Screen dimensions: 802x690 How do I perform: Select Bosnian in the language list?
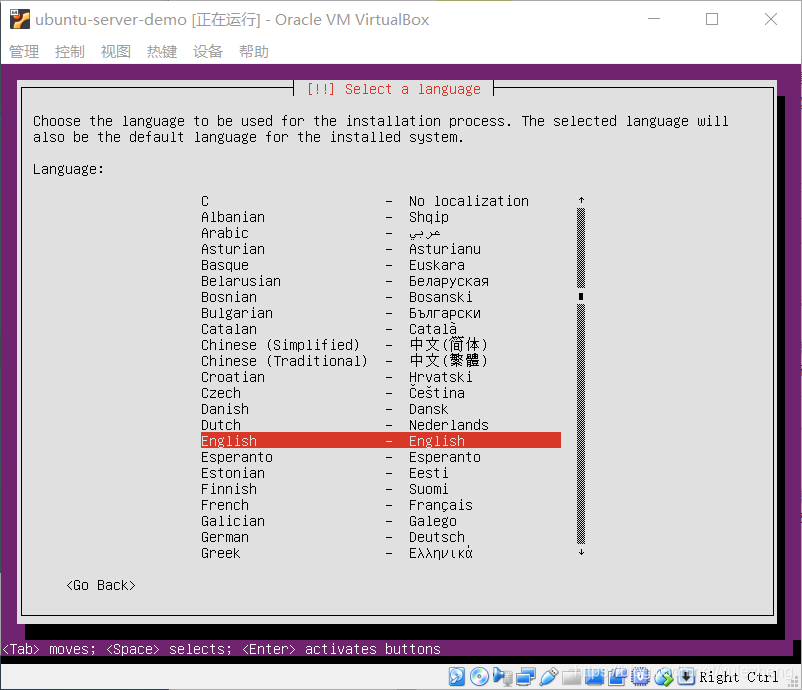[x=381, y=297]
